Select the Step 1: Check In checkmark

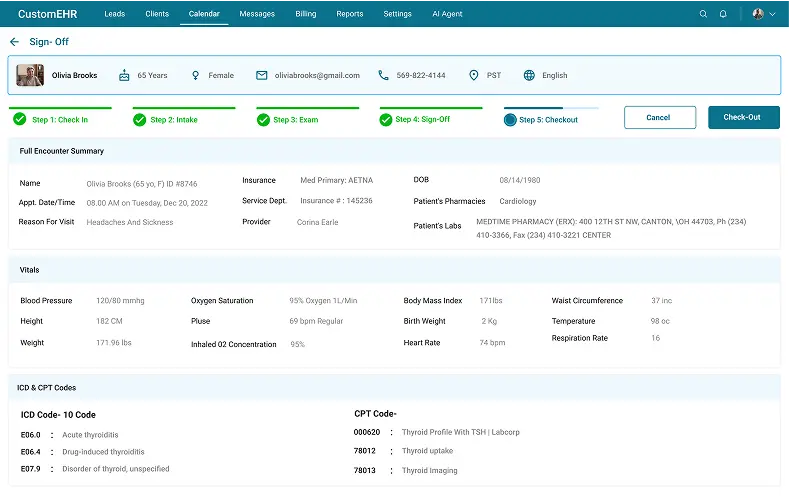[20, 119]
